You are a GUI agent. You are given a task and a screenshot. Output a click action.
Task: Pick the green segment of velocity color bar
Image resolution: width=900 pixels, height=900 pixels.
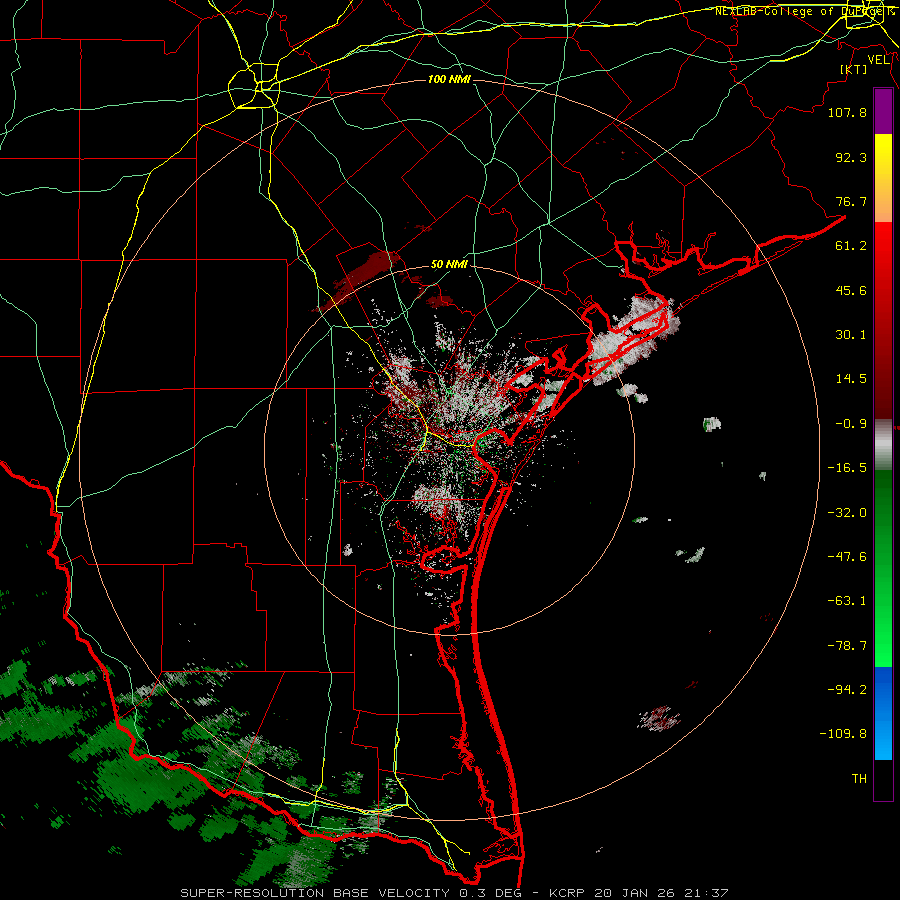[x=883, y=568]
